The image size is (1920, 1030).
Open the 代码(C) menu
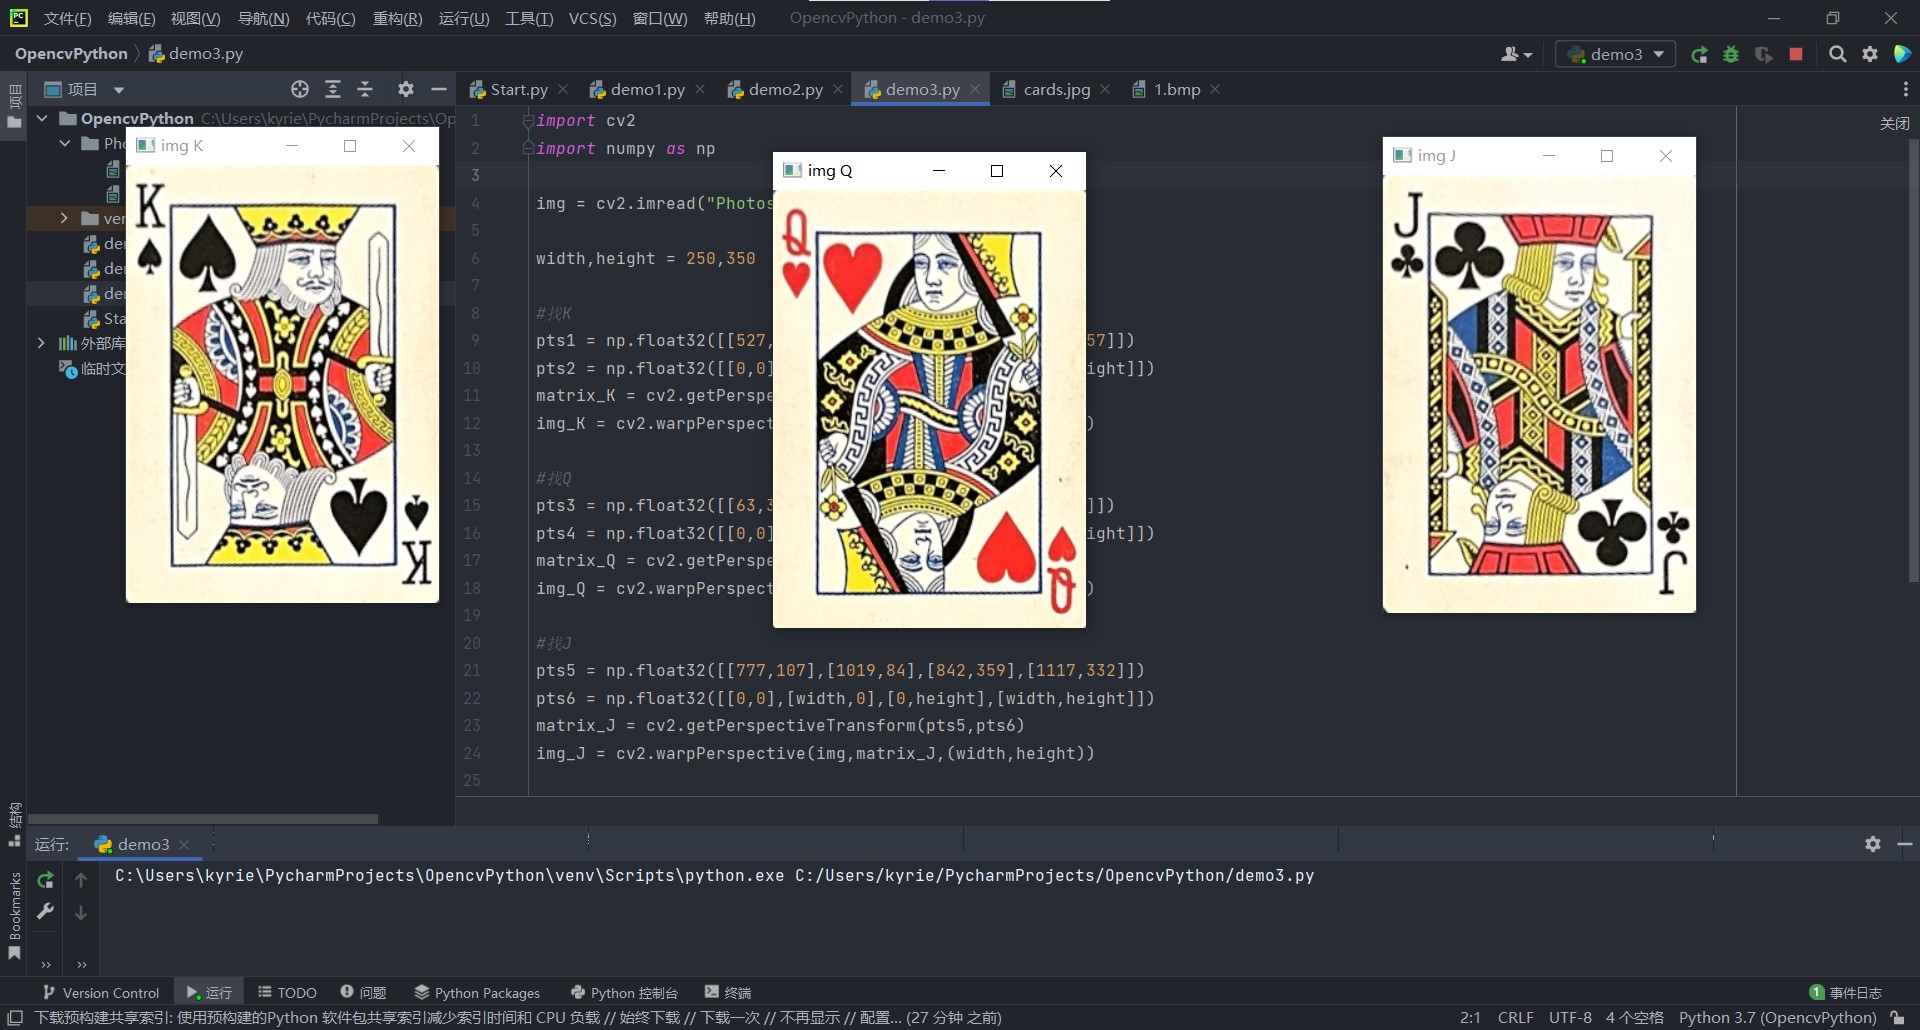330,19
